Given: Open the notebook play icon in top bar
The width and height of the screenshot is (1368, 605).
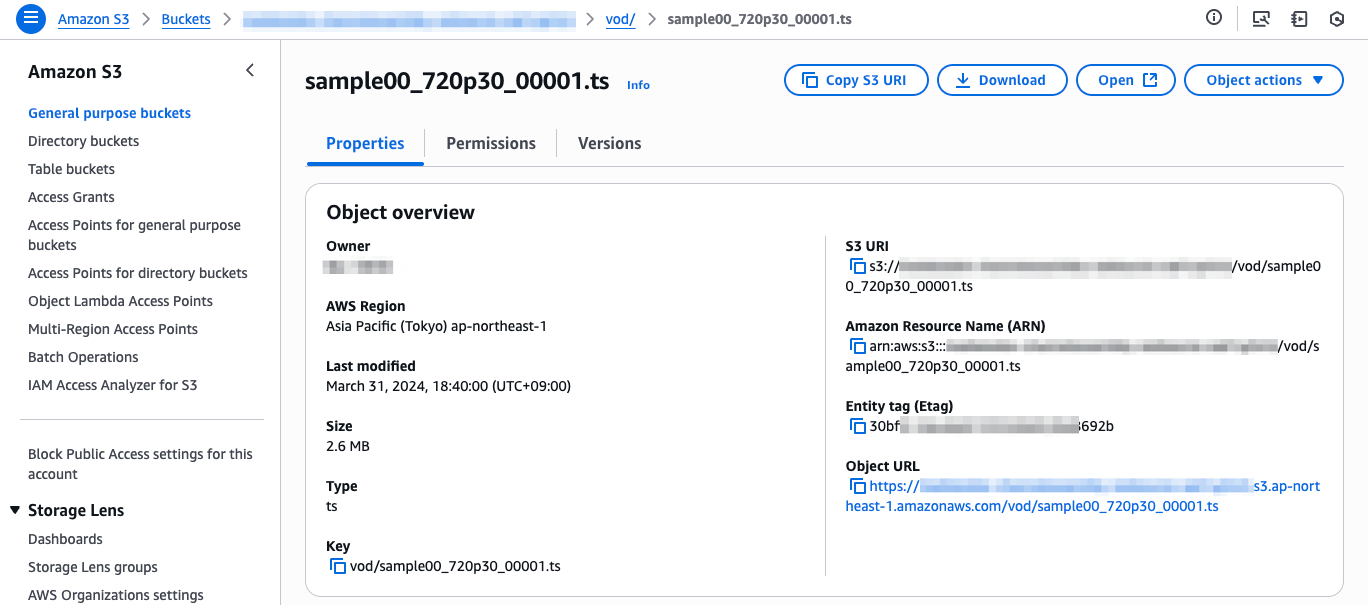Looking at the screenshot, I should click(x=1299, y=19).
